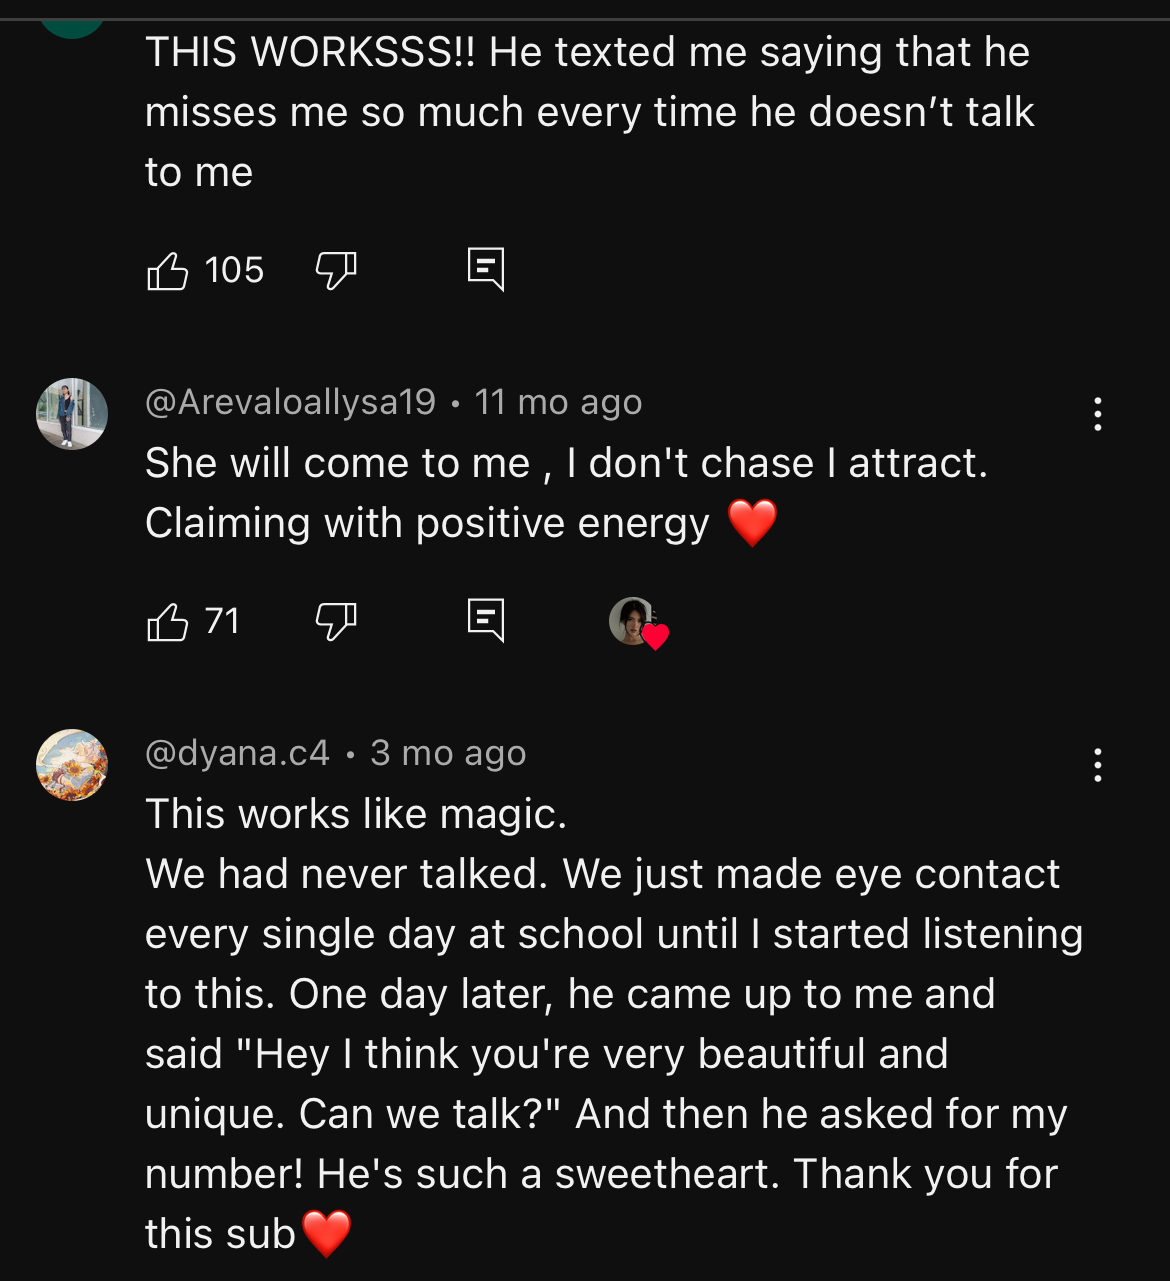Open @Arevaloallysa19's profile picture
This screenshot has width=1170, height=1281.
click(72, 414)
